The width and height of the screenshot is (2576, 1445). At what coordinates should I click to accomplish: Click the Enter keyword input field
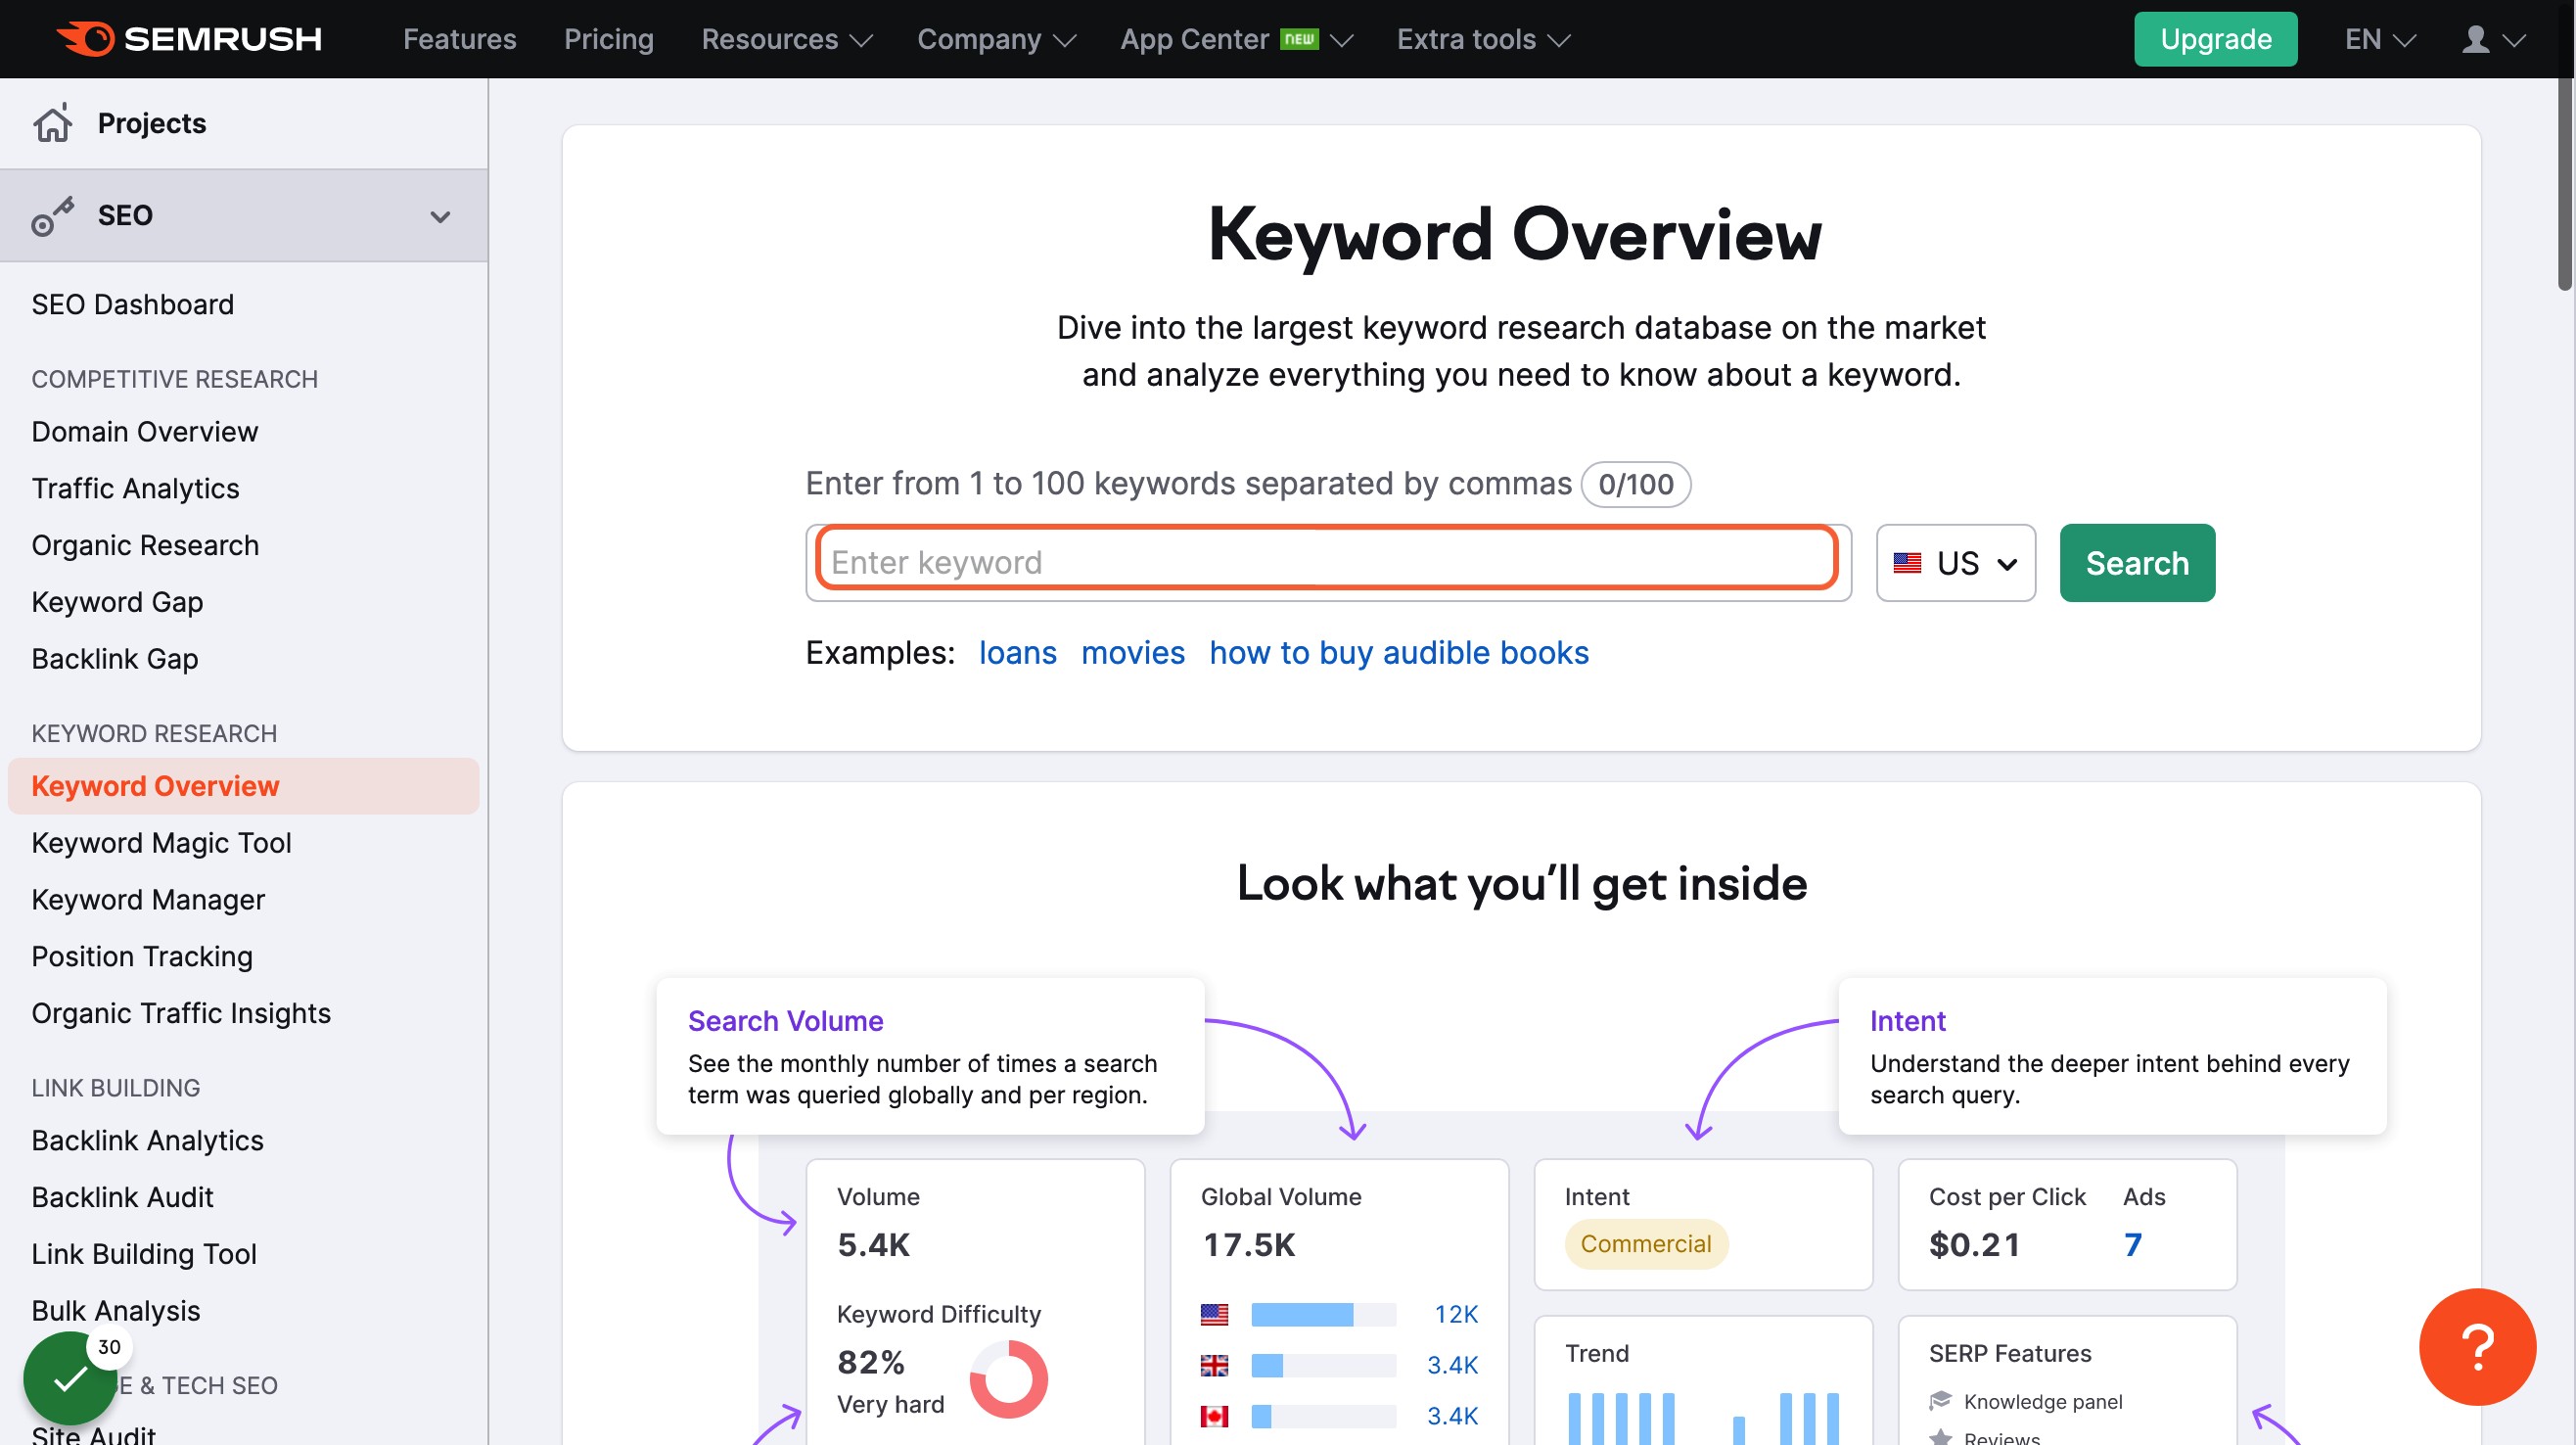tap(1327, 562)
